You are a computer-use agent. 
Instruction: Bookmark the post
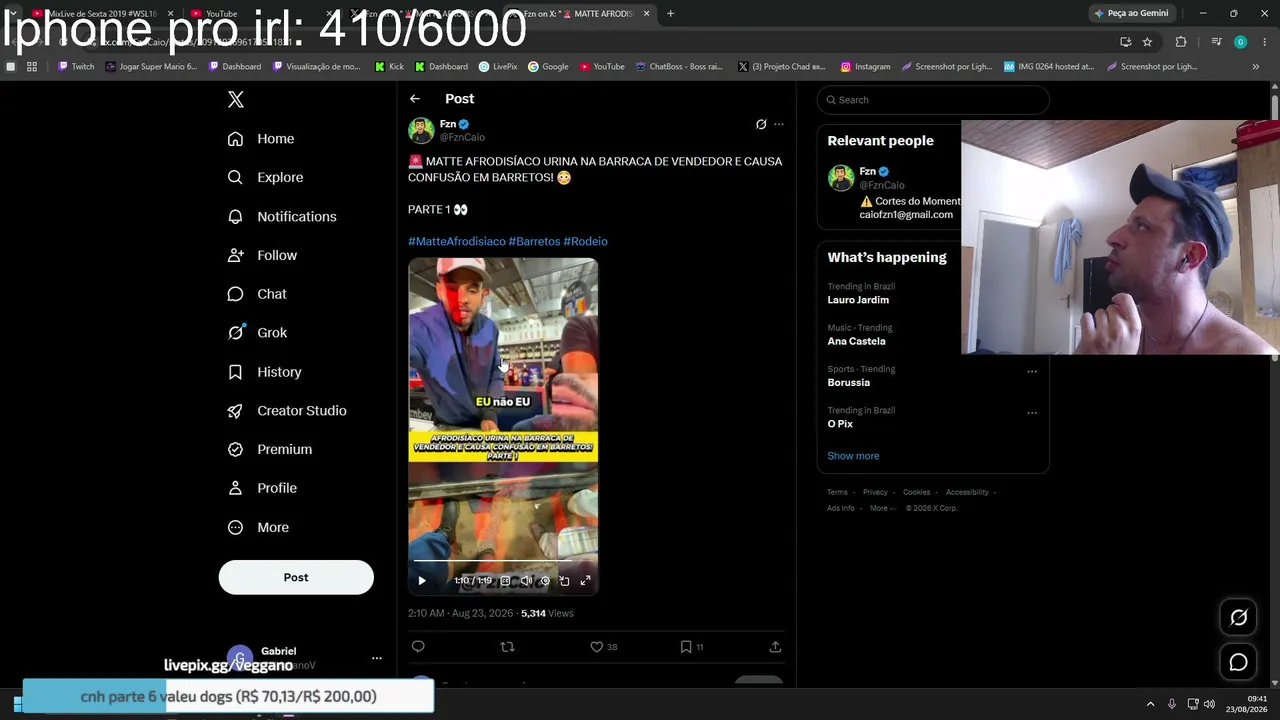[x=686, y=647]
